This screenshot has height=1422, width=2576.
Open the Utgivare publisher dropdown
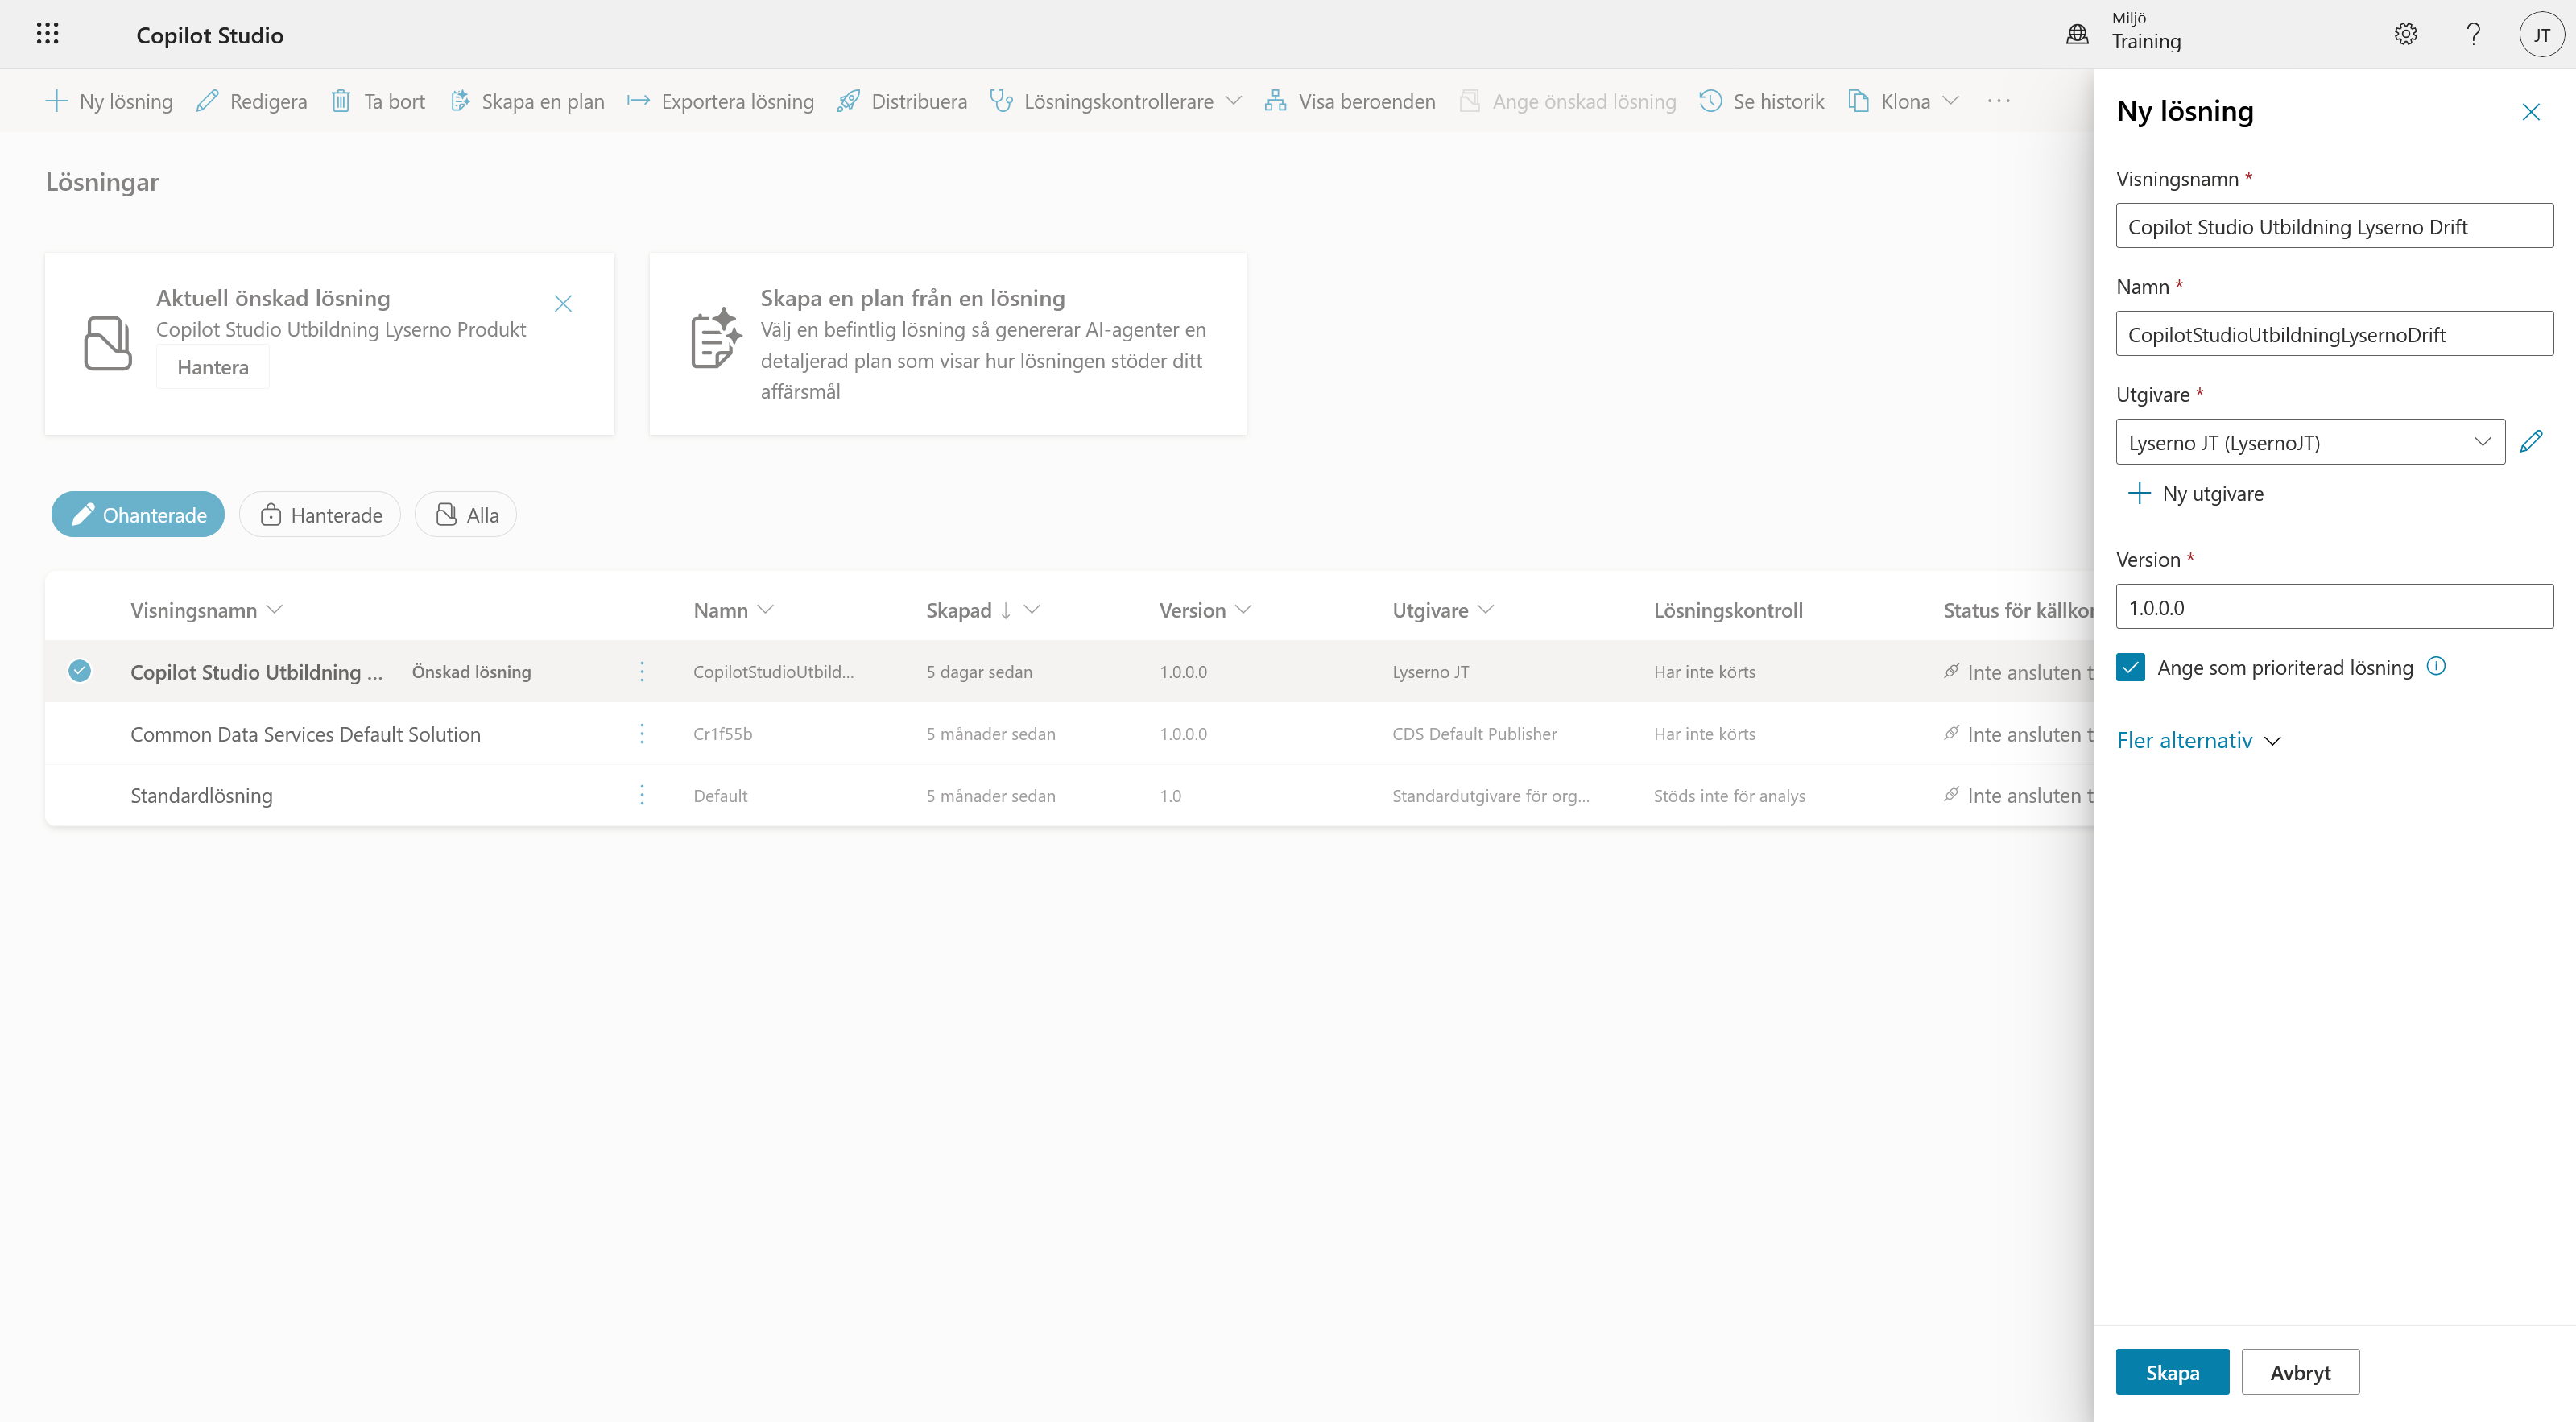2310,441
